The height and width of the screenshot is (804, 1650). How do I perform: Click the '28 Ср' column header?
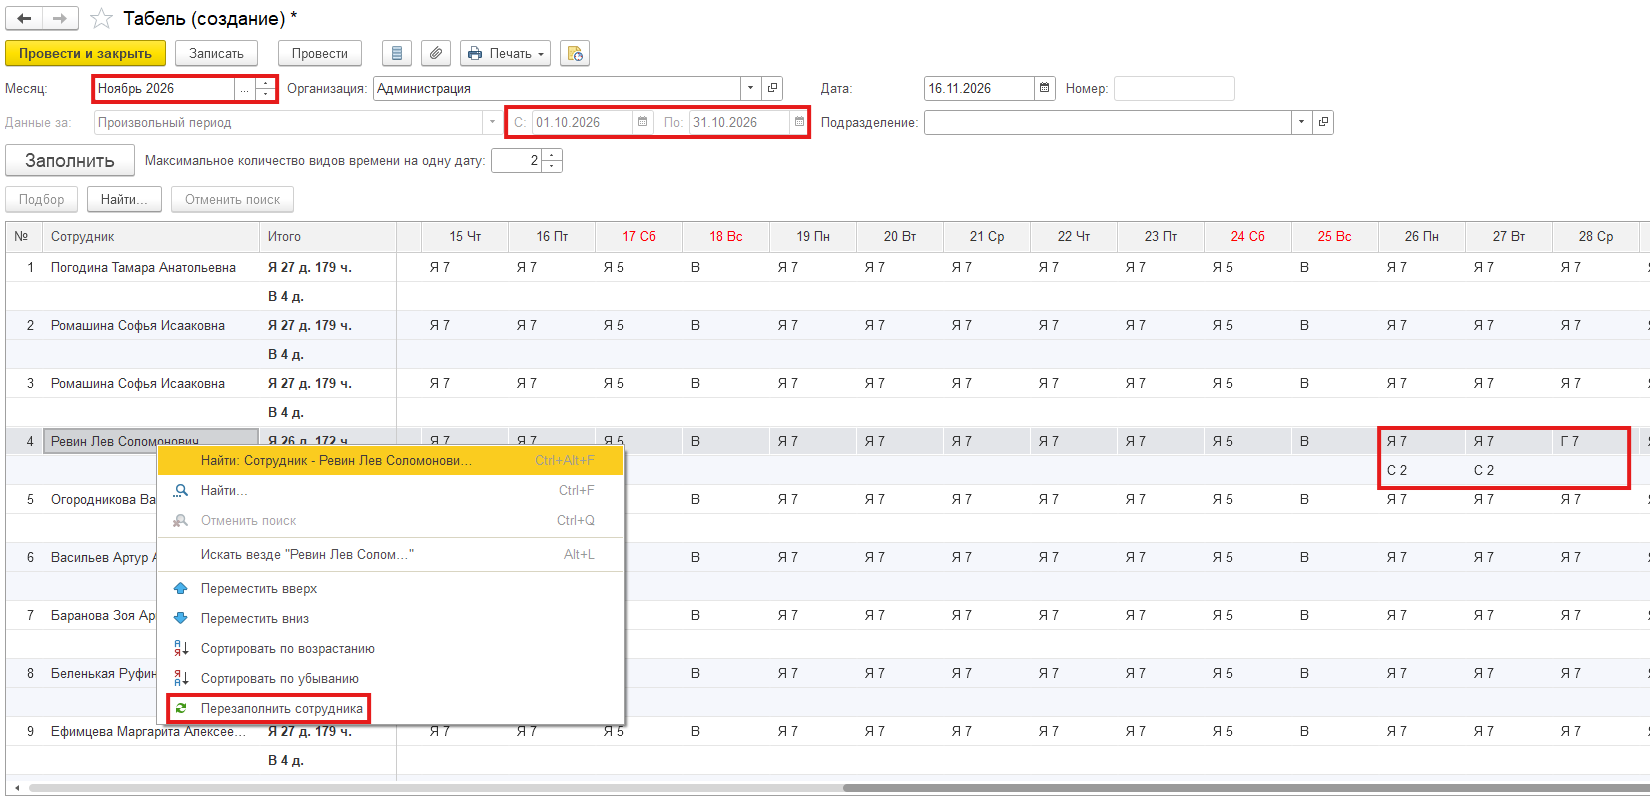1596,237
